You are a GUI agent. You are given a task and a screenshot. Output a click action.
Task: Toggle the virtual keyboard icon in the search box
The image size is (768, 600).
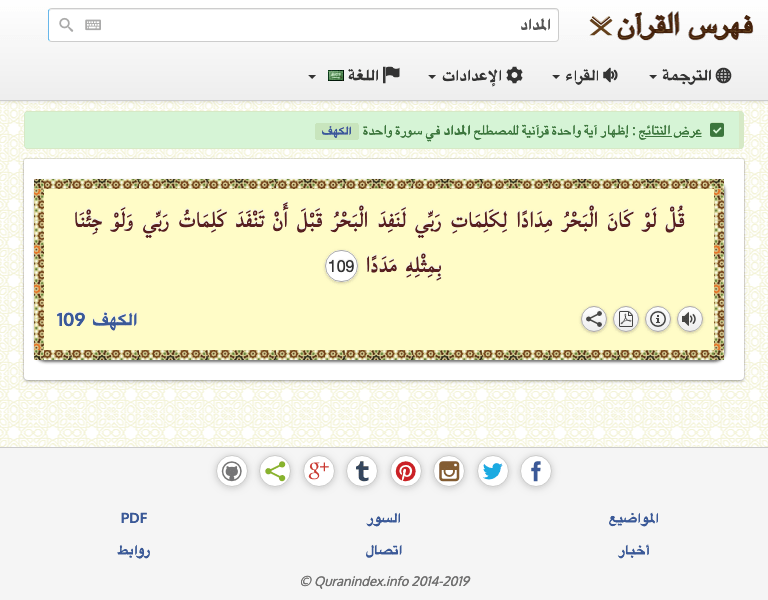coord(93,25)
